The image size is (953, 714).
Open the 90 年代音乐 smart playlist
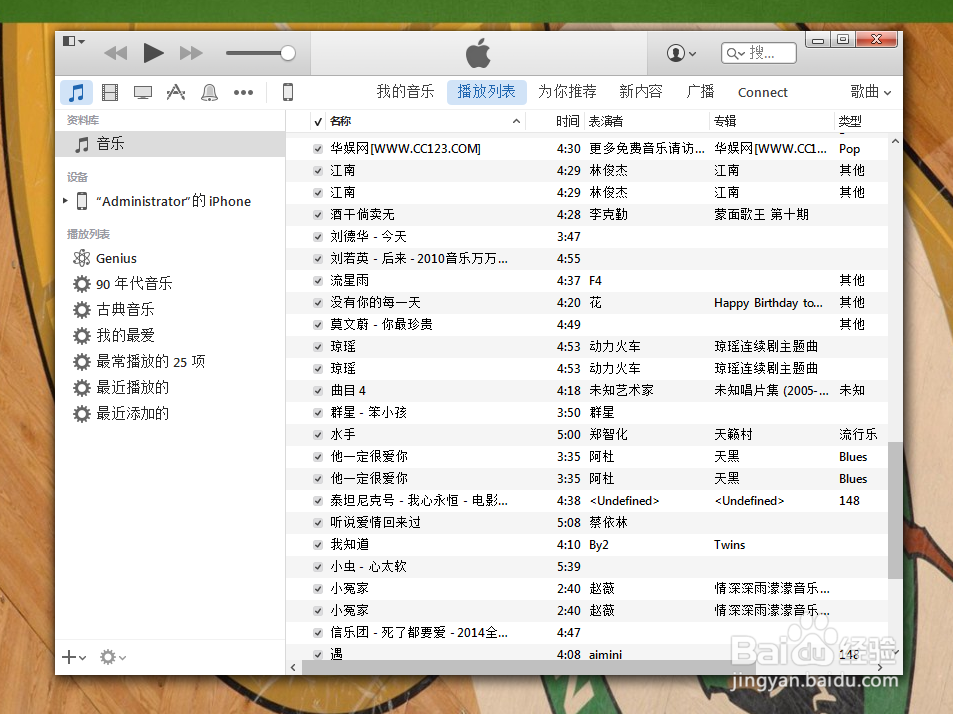(x=134, y=284)
